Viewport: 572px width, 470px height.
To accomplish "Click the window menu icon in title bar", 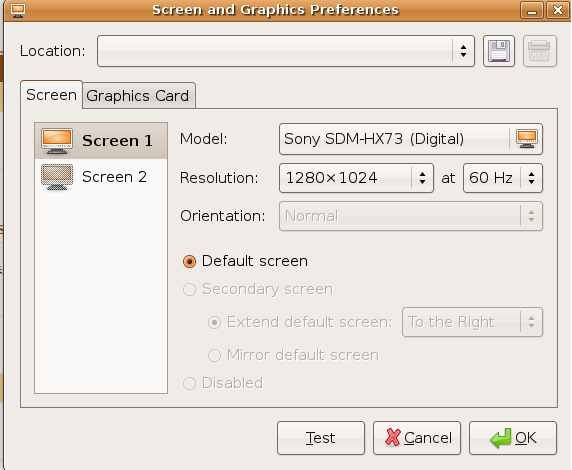I will tap(18, 10).
